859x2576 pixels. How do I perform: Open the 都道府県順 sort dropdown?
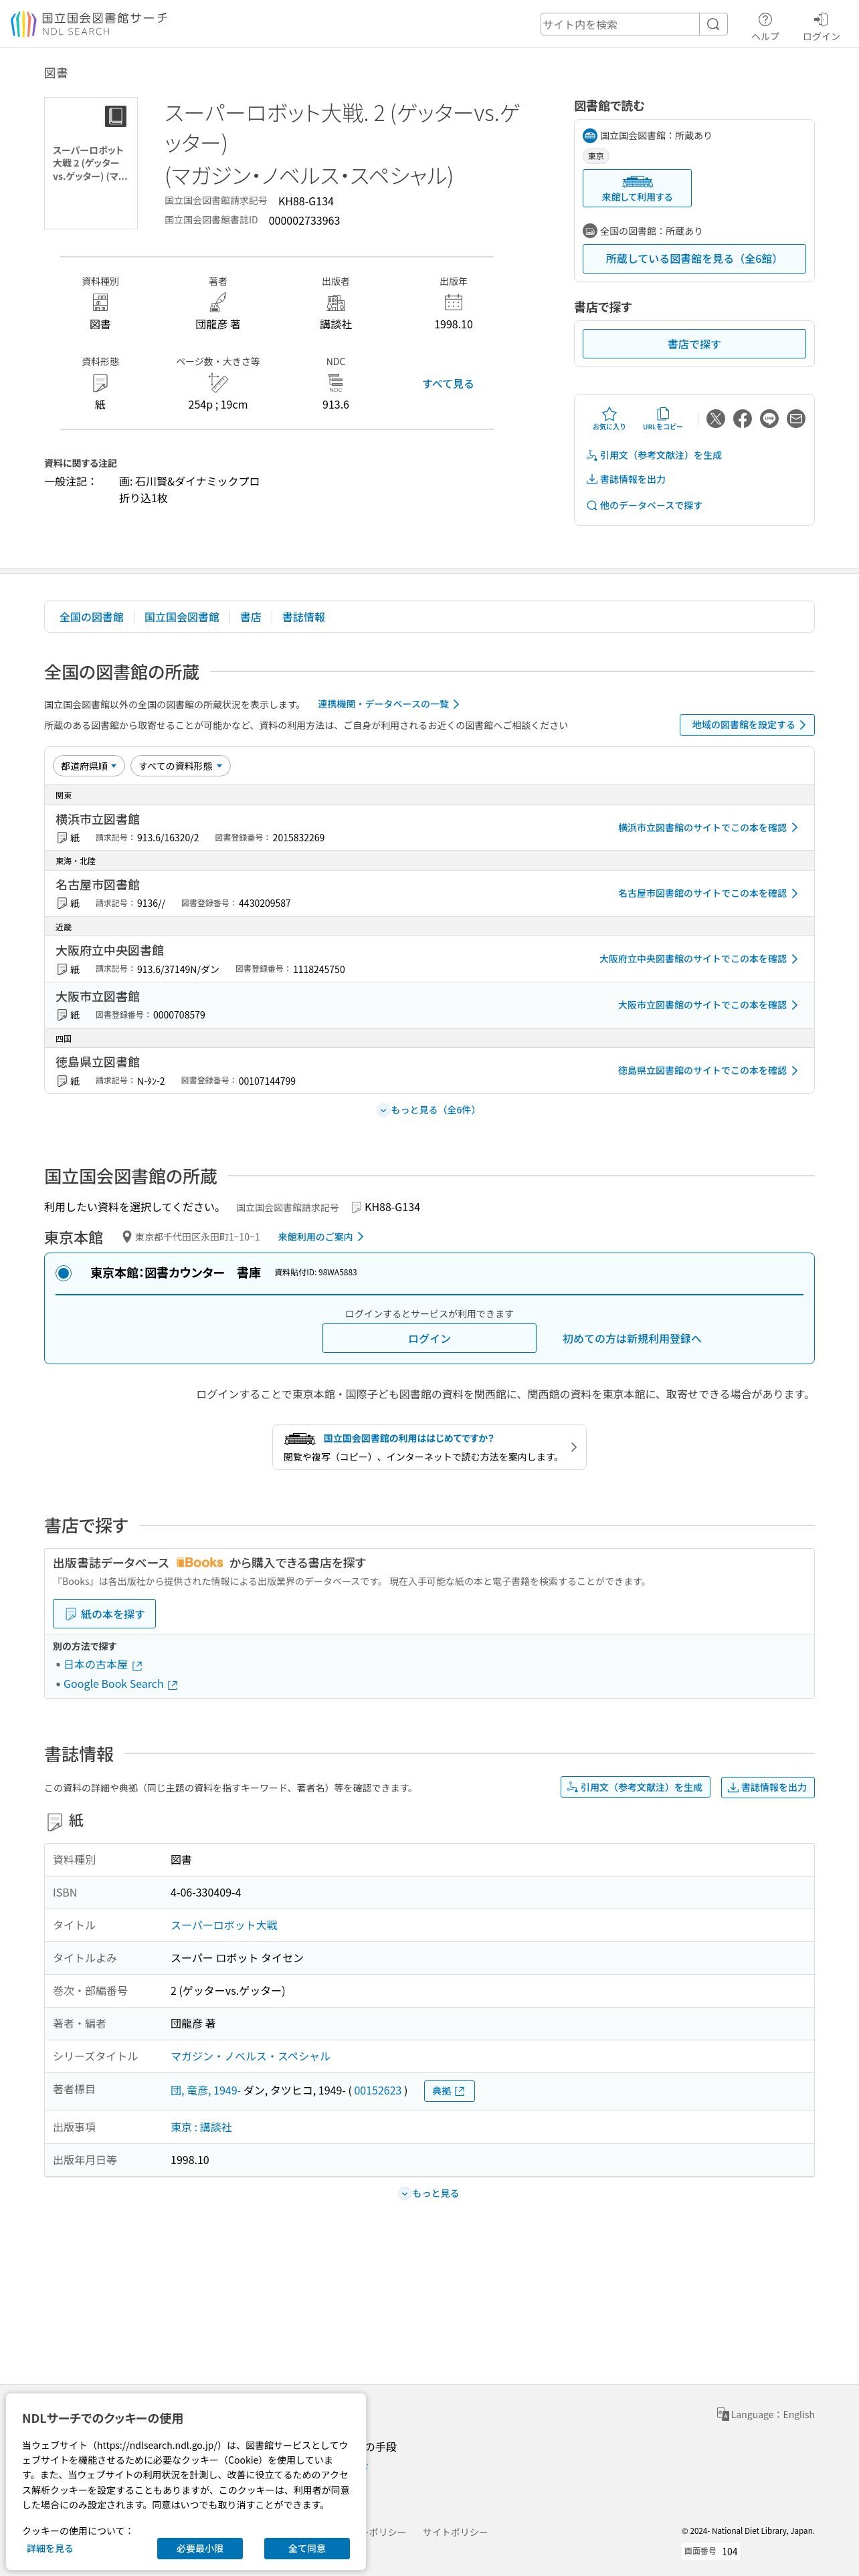coord(89,766)
